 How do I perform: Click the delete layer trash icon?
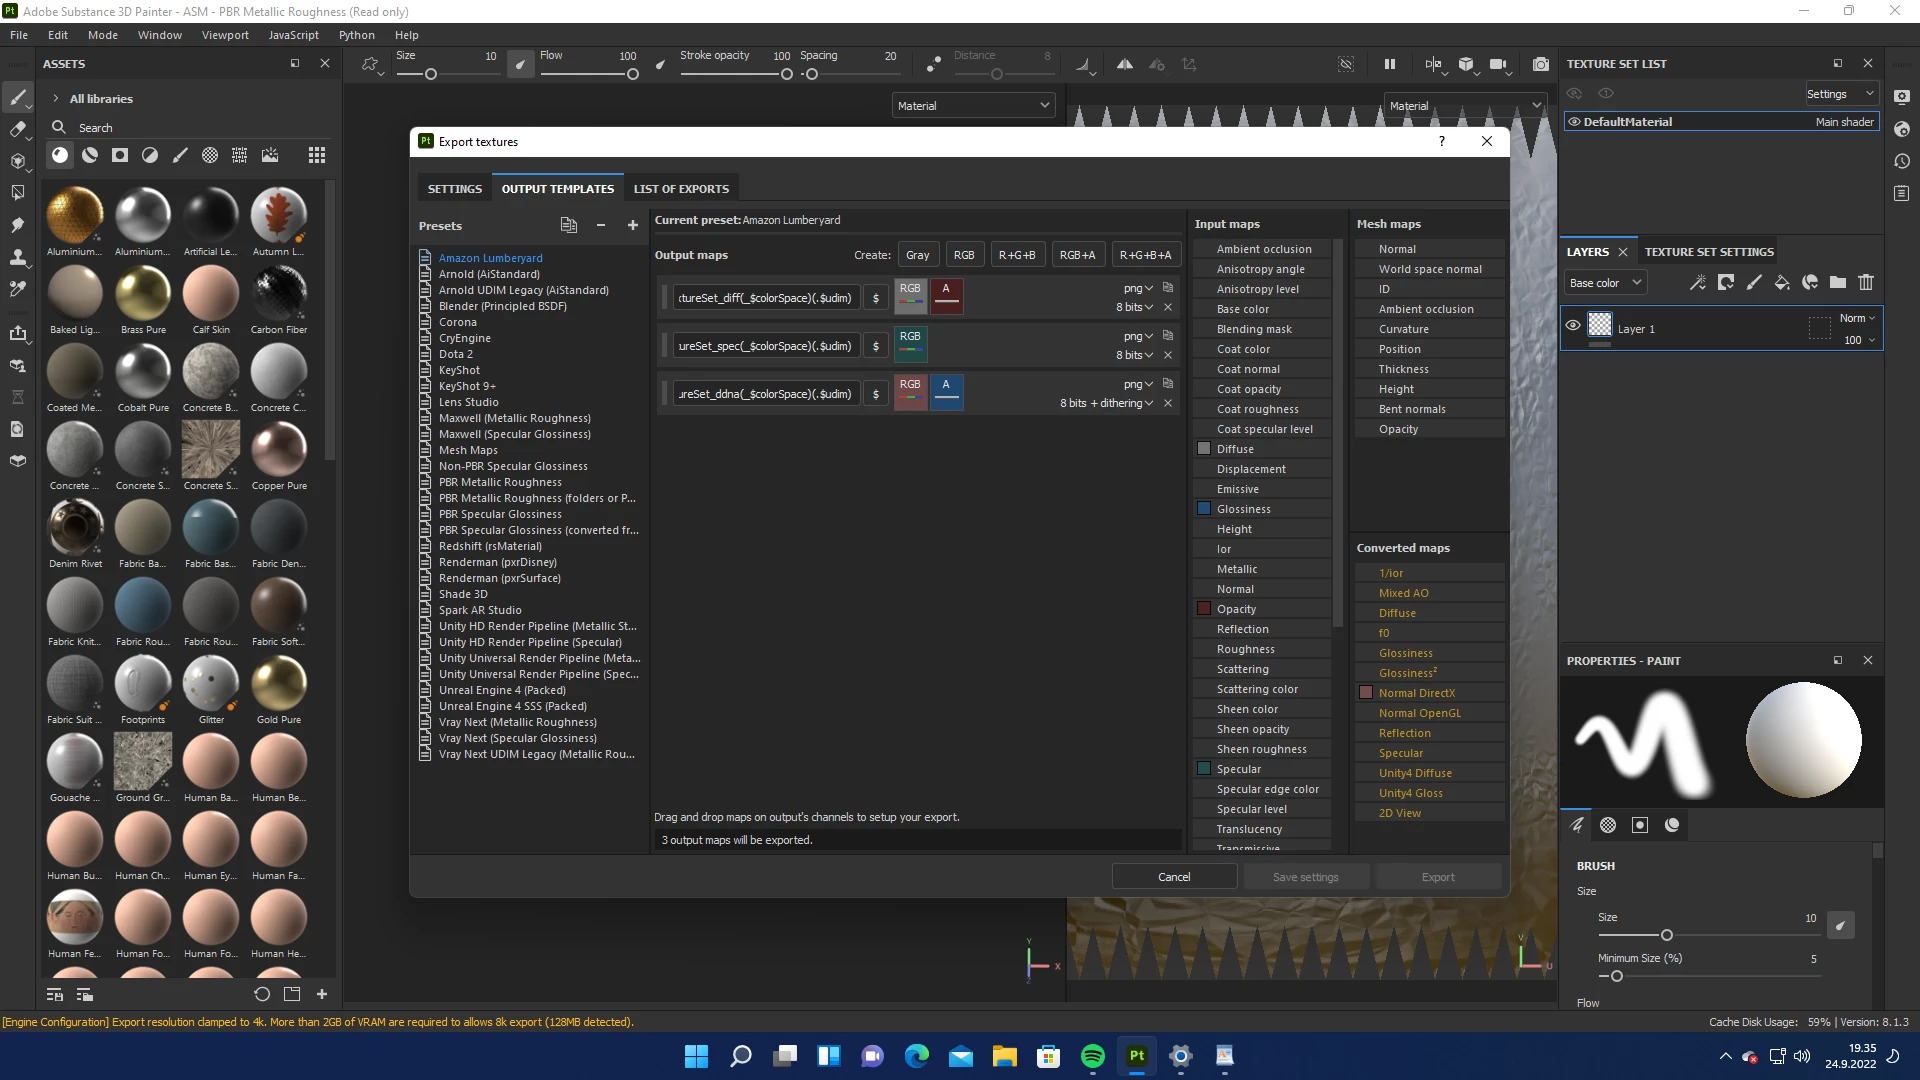pyautogui.click(x=1866, y=283)
